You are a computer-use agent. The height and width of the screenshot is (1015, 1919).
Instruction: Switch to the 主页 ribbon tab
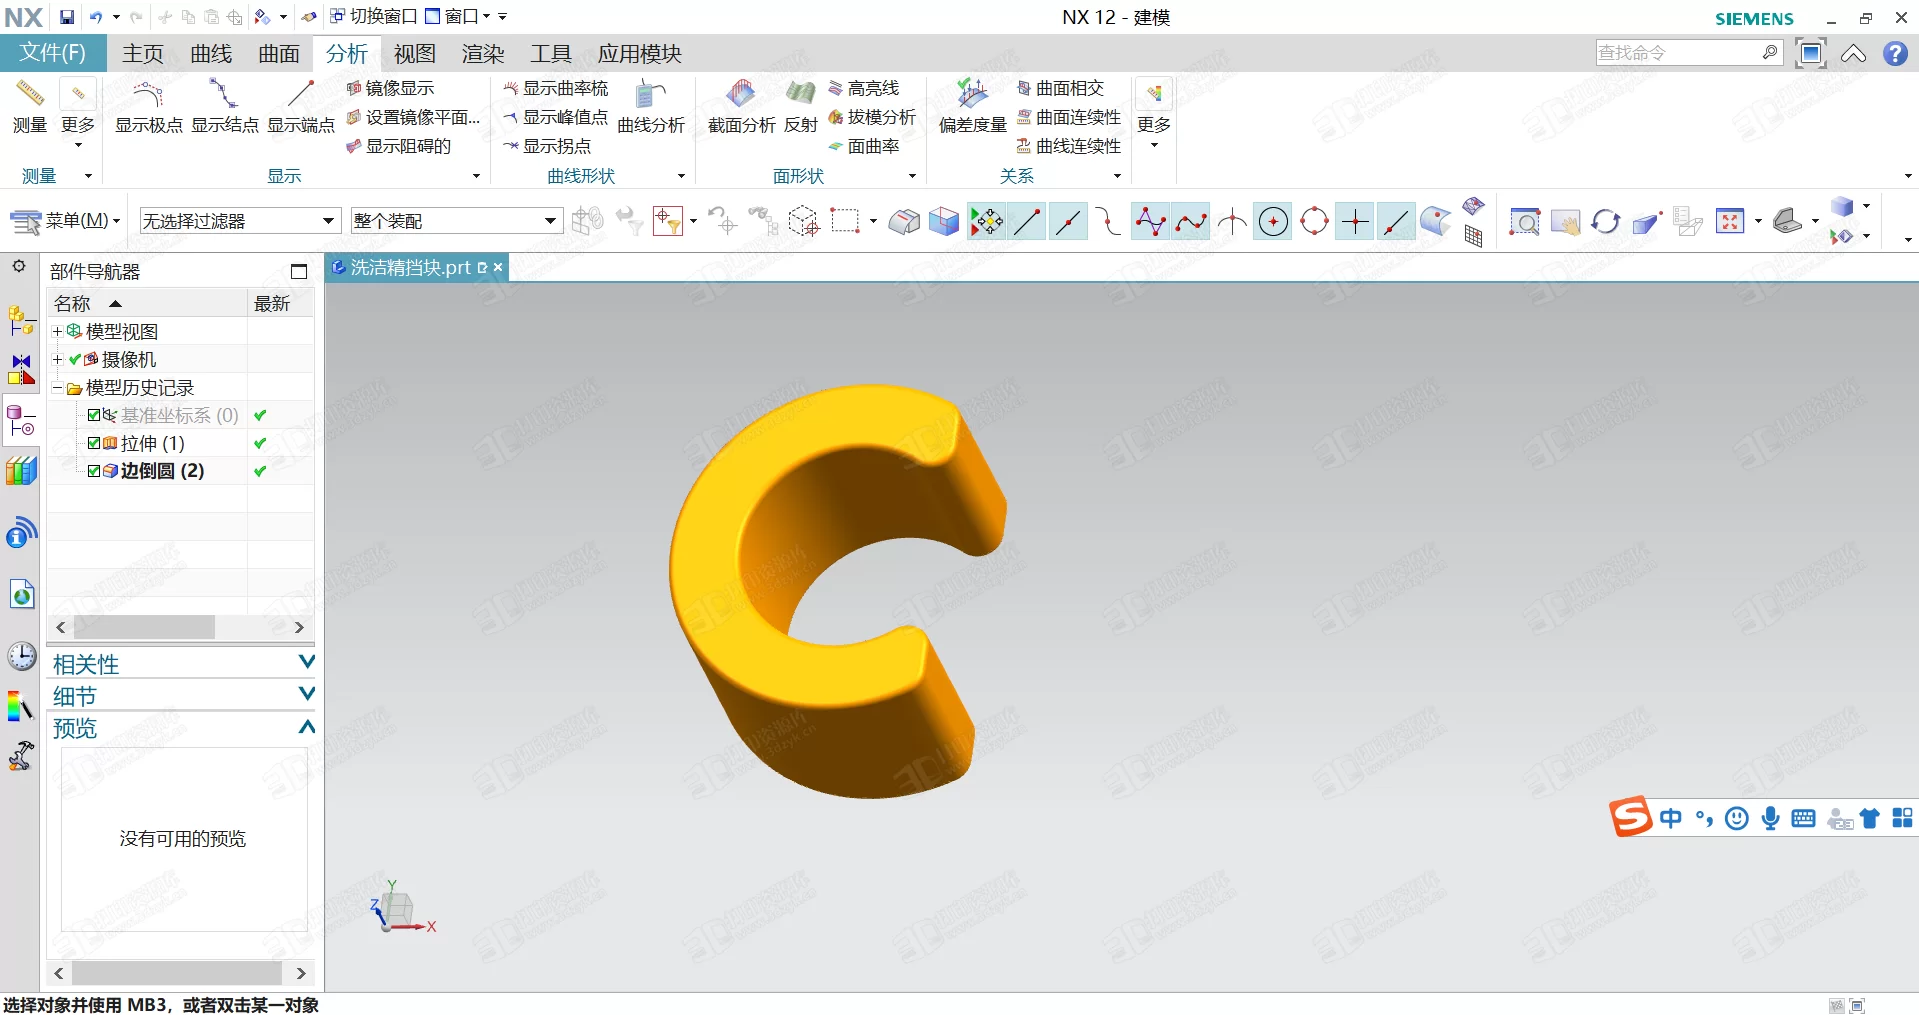coord(142,54)
